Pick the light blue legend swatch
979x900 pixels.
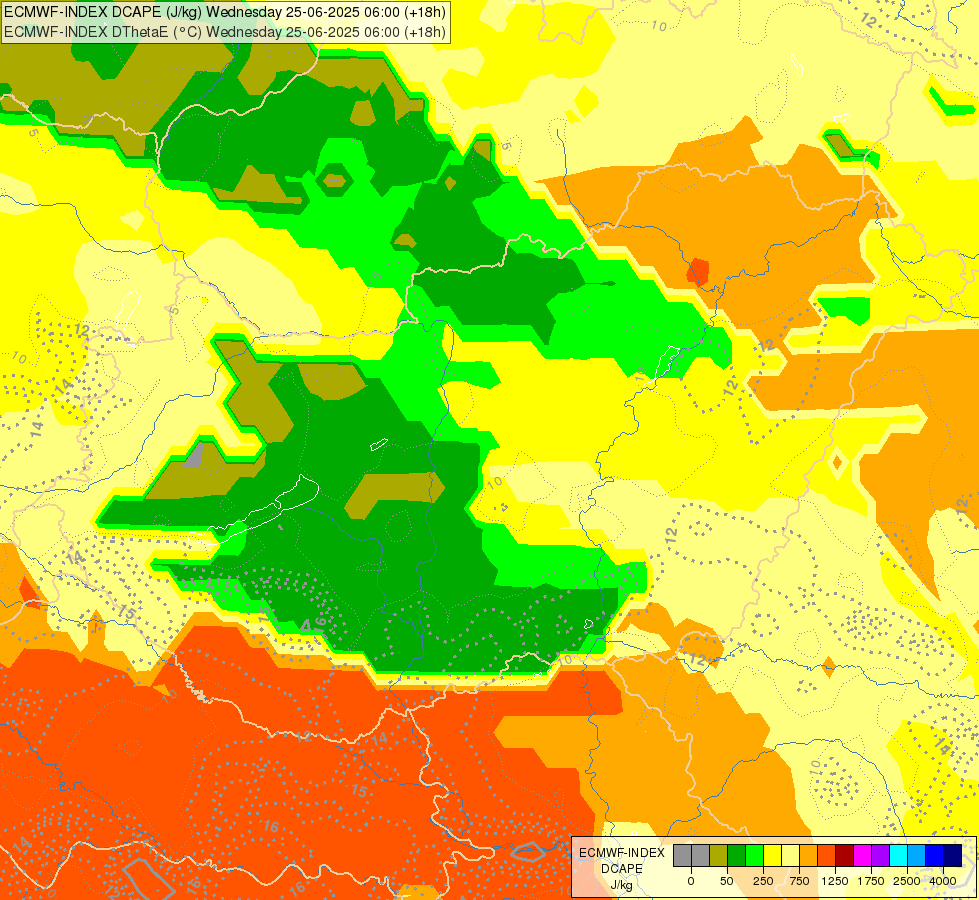917,856
